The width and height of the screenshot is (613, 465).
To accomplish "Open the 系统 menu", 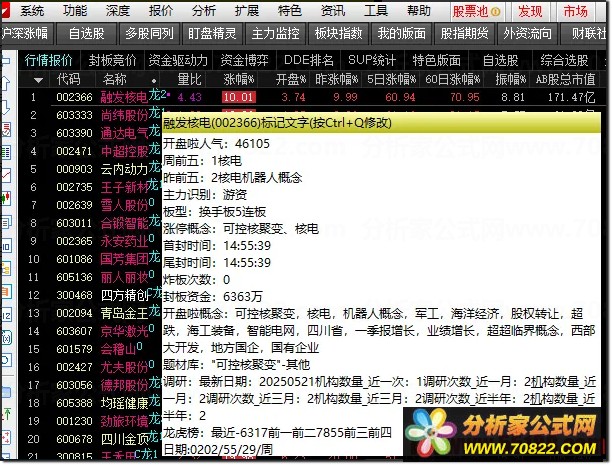I will (32, 10).
